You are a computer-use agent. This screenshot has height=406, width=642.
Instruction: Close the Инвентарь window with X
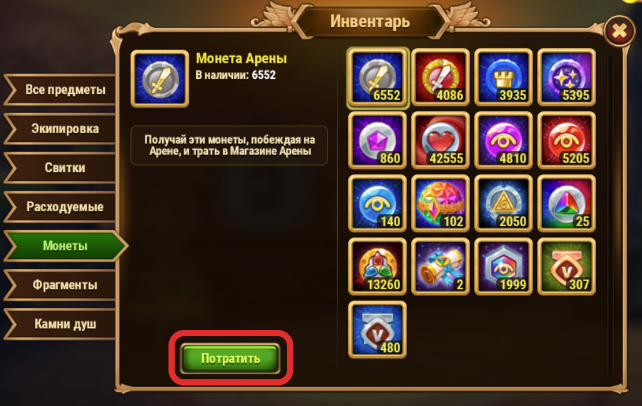tap(619, 31)
